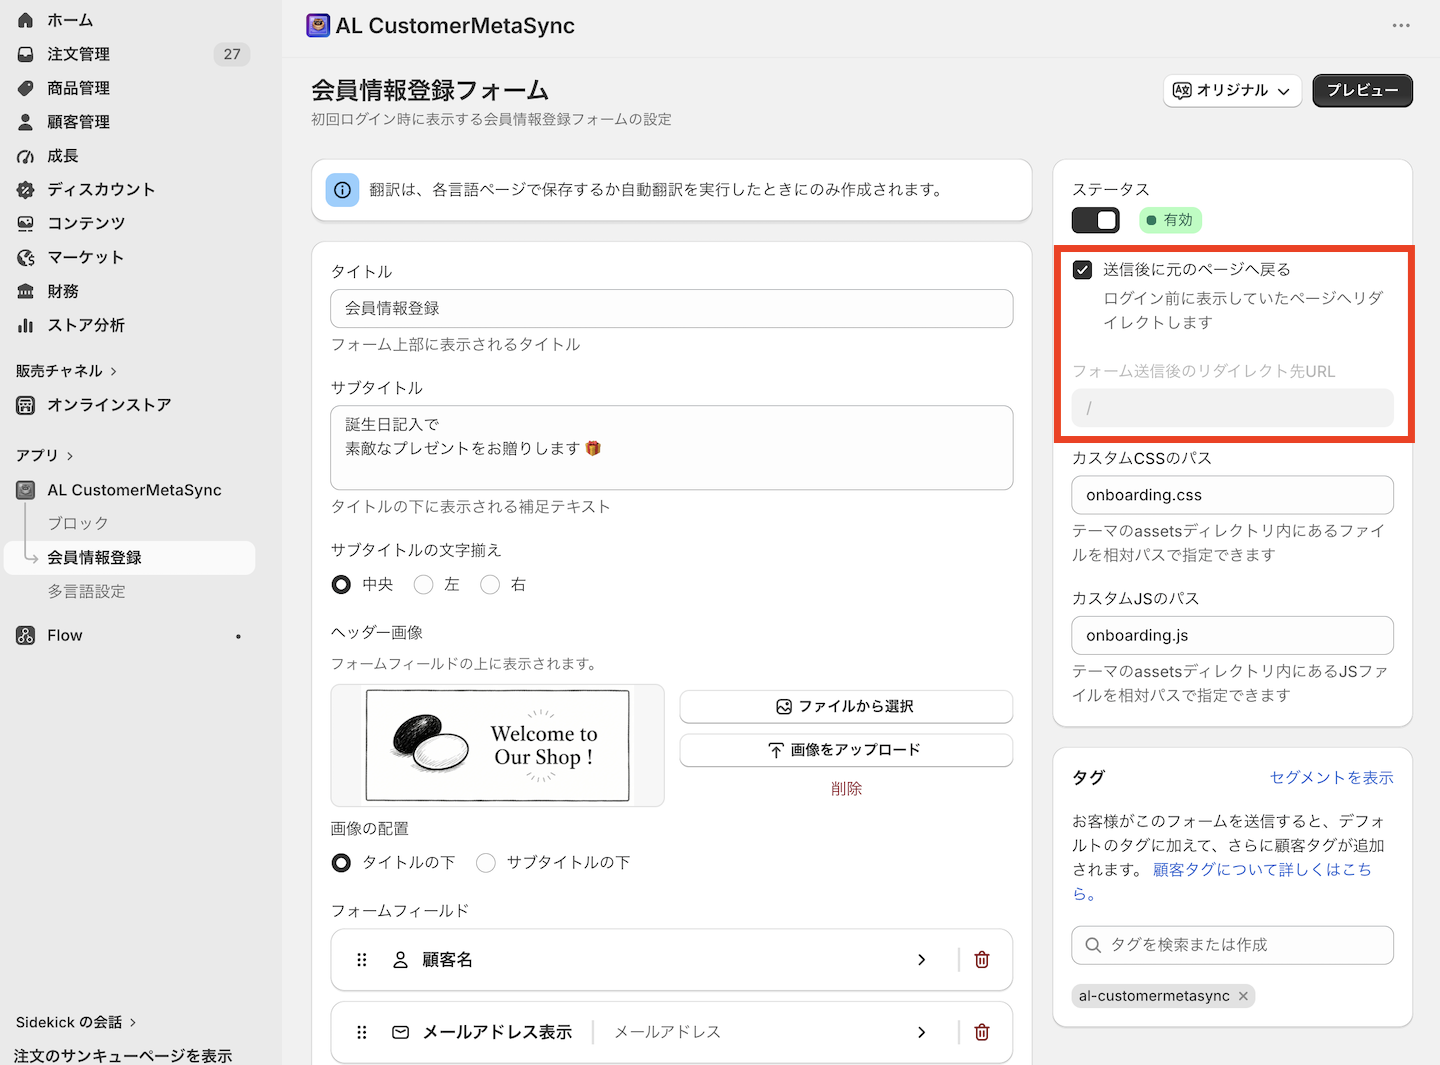Select 左 subtitle alignment

coord(424,585)
